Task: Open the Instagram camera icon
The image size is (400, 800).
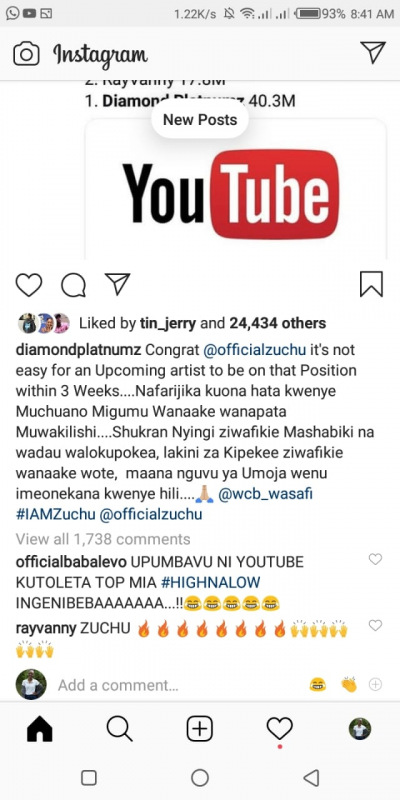Action: [x=26, y=54]
